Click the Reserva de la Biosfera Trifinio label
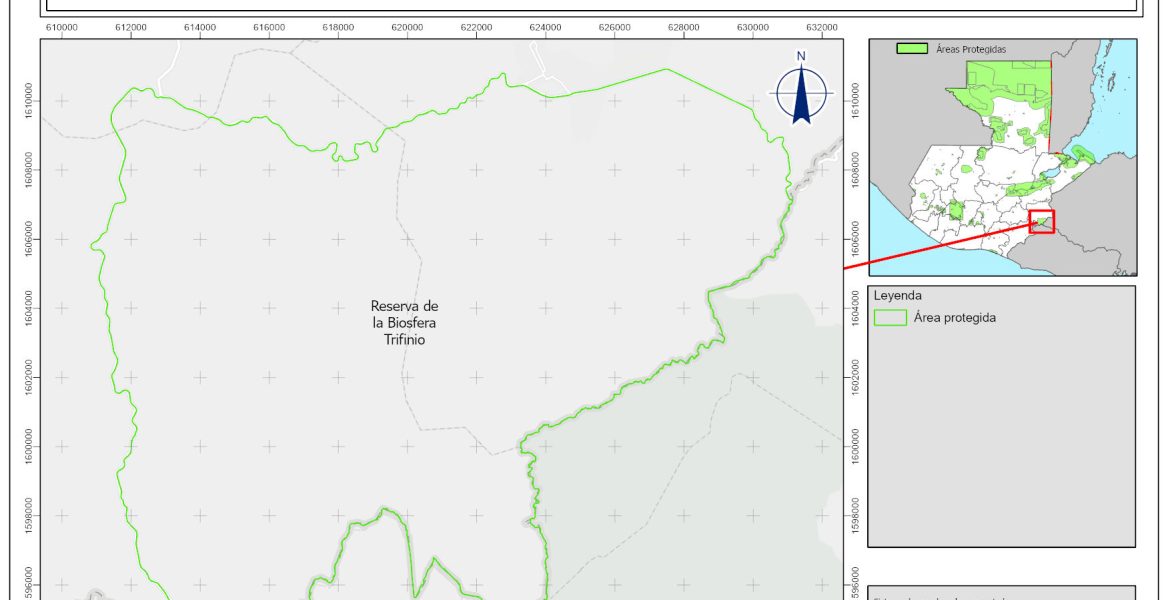Screen dimensions: 1170x600 point(404,322)
